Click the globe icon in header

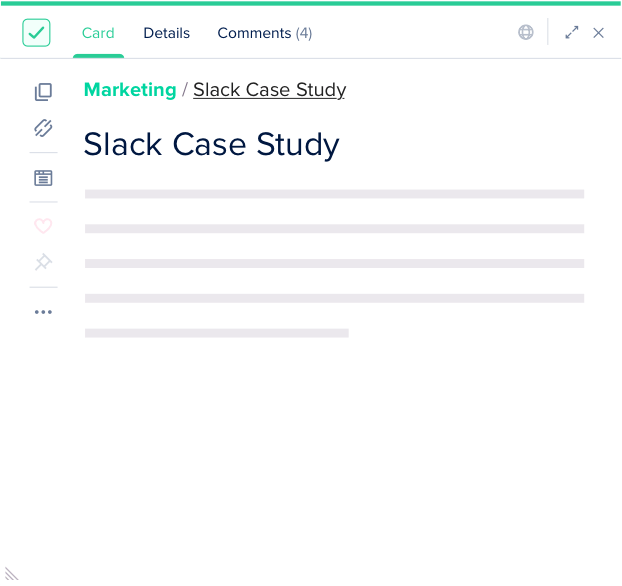click(x=526, y=32)
